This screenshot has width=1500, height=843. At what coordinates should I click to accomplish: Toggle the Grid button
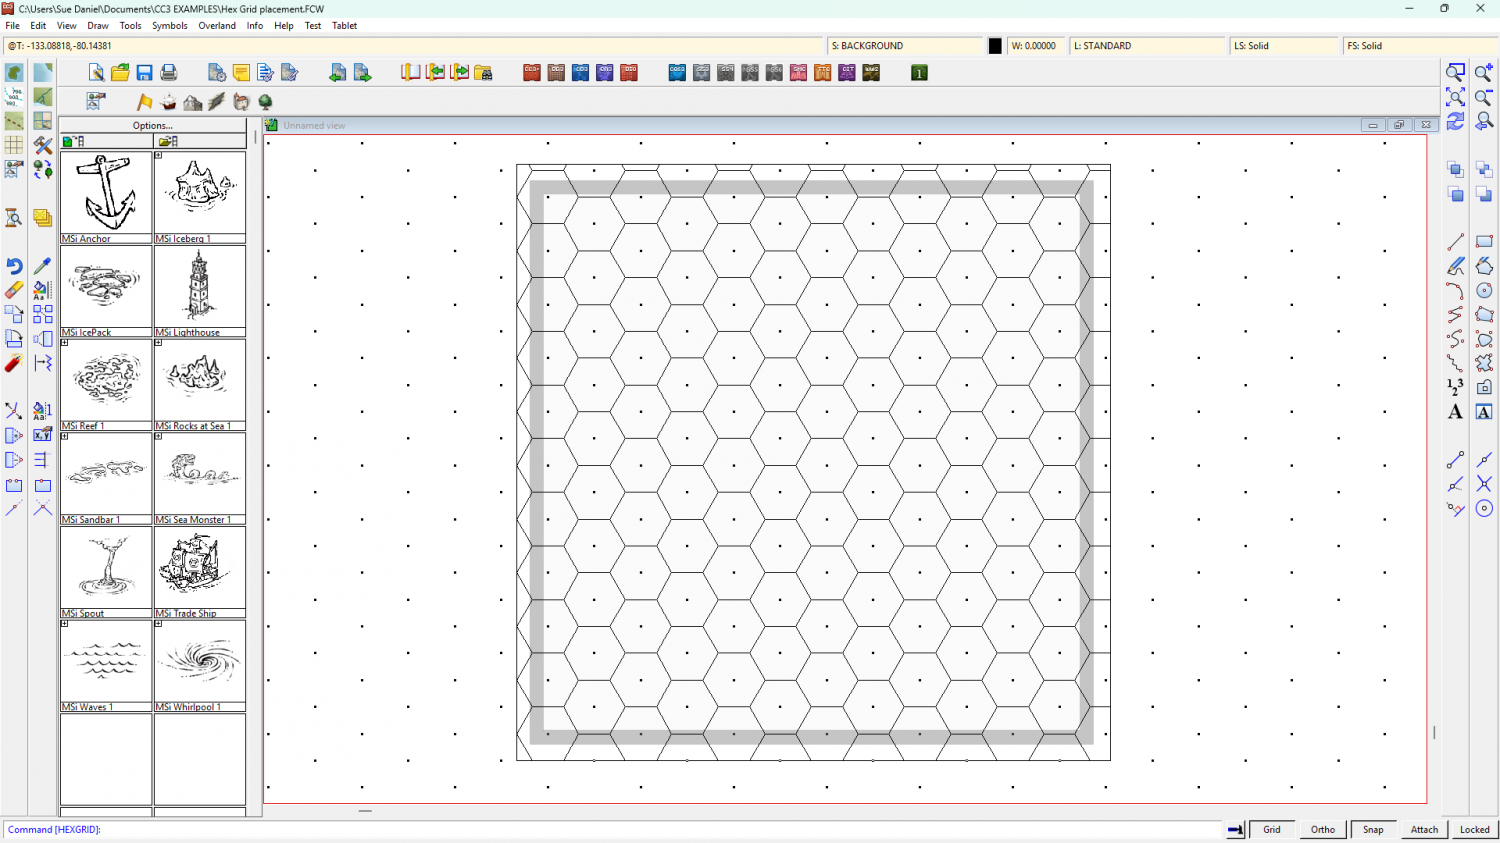pos(1271,829)
